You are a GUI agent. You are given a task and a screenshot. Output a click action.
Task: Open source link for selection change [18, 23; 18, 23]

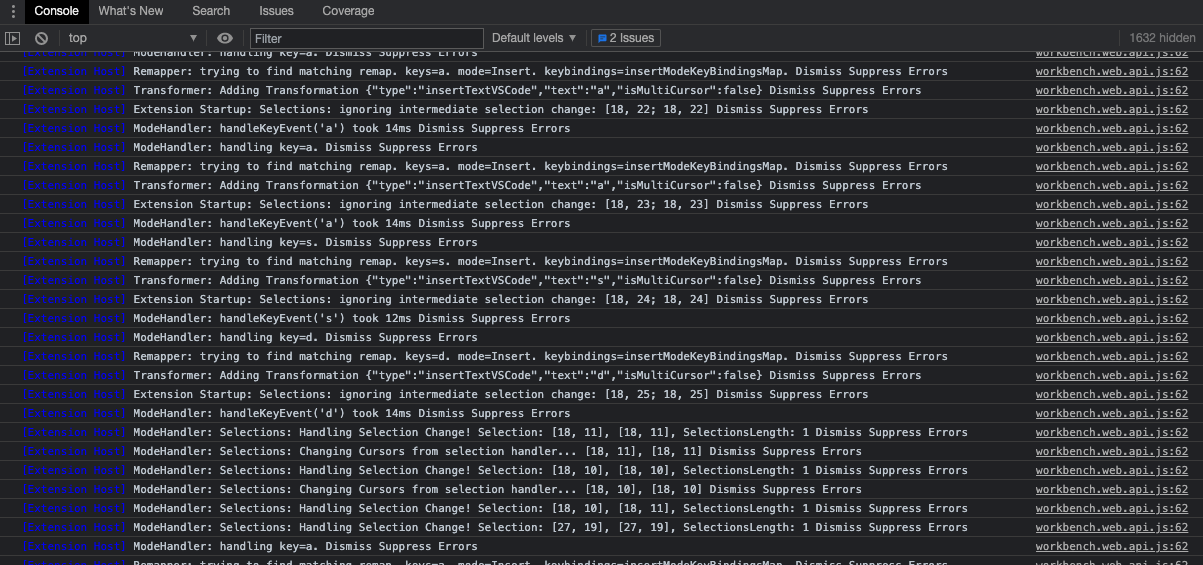pyautogui.click(x=1112, y=204)
